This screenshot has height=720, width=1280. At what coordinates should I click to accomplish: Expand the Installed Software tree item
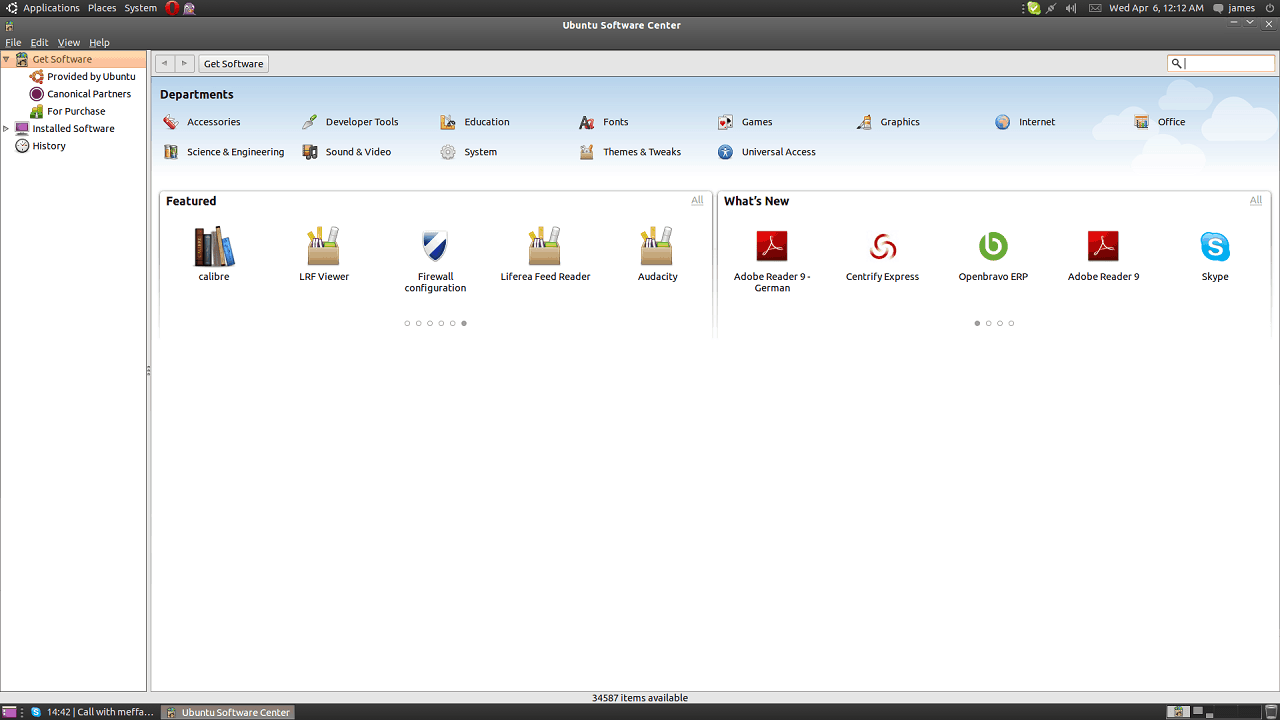point(6,129)
